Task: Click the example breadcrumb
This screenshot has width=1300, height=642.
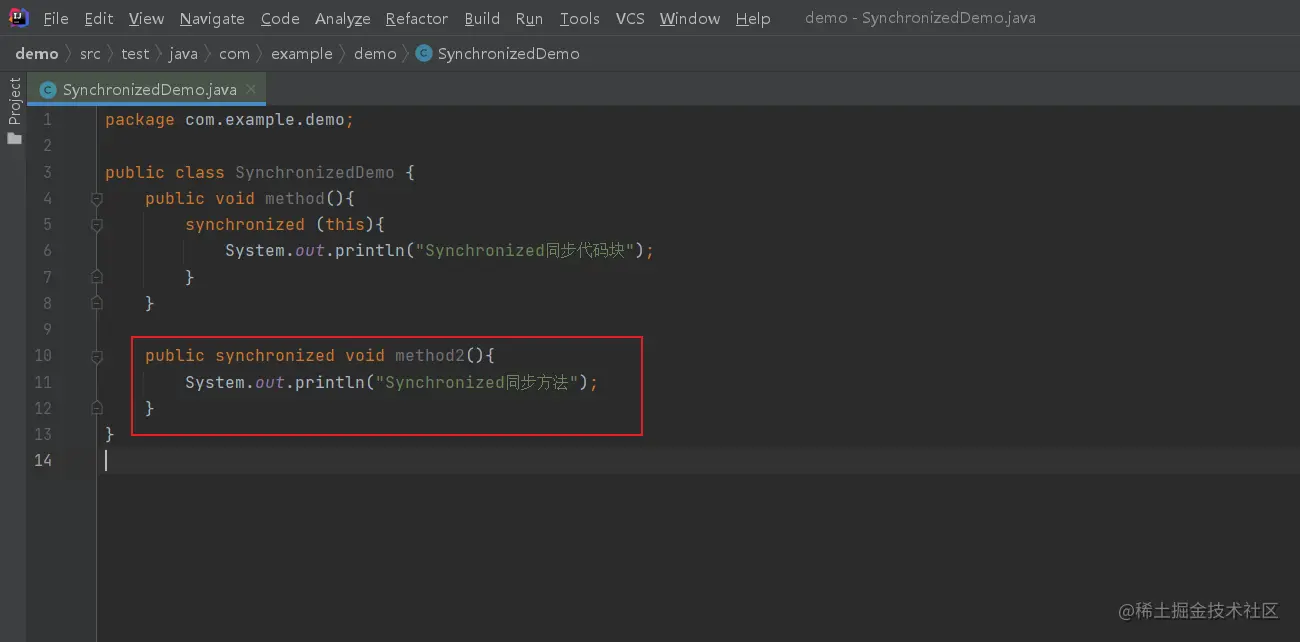Action: click(x=301, y=54)
